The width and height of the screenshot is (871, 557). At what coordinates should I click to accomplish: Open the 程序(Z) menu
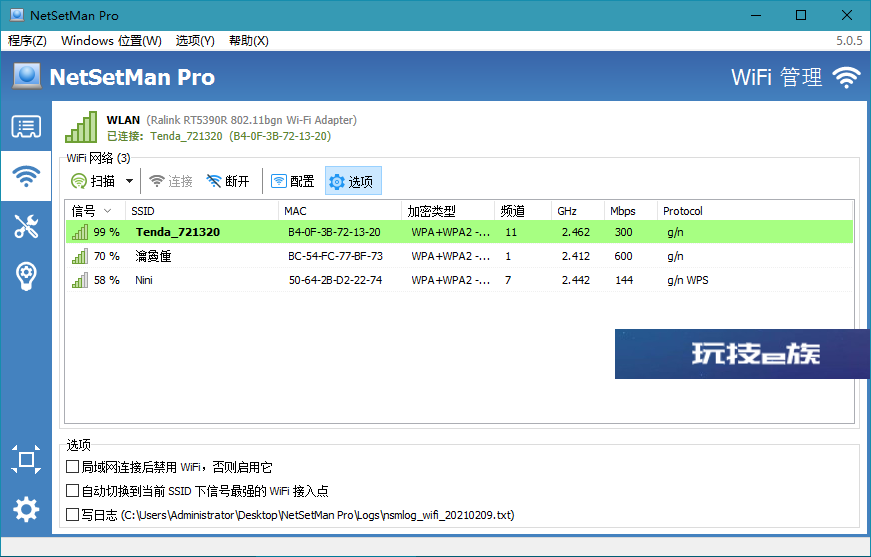(27, 41)
